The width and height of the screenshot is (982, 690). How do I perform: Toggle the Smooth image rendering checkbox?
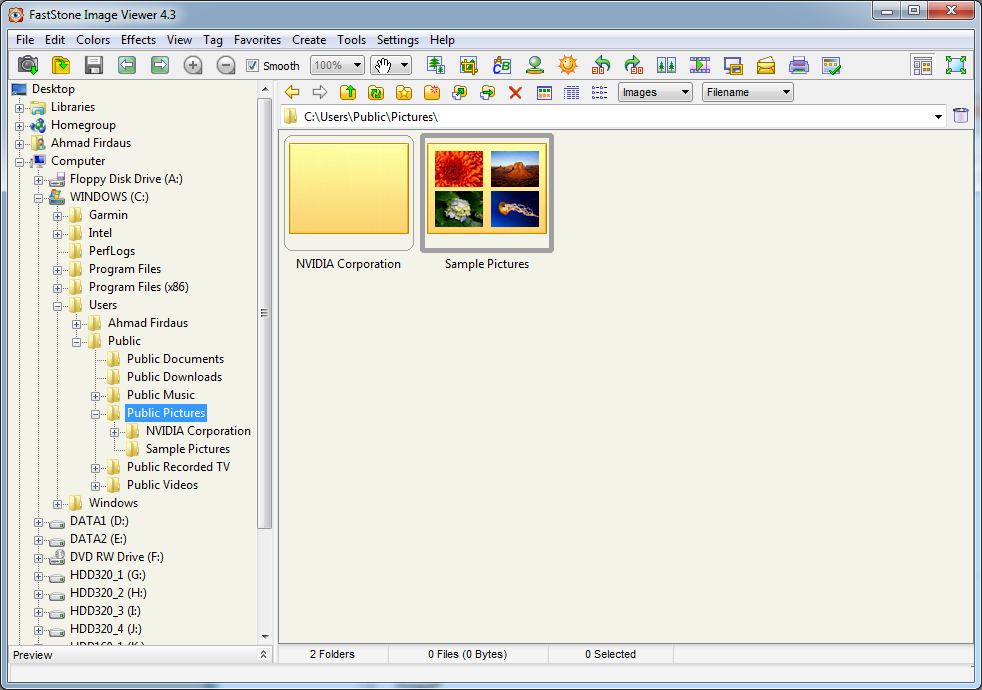pos(253,65)
